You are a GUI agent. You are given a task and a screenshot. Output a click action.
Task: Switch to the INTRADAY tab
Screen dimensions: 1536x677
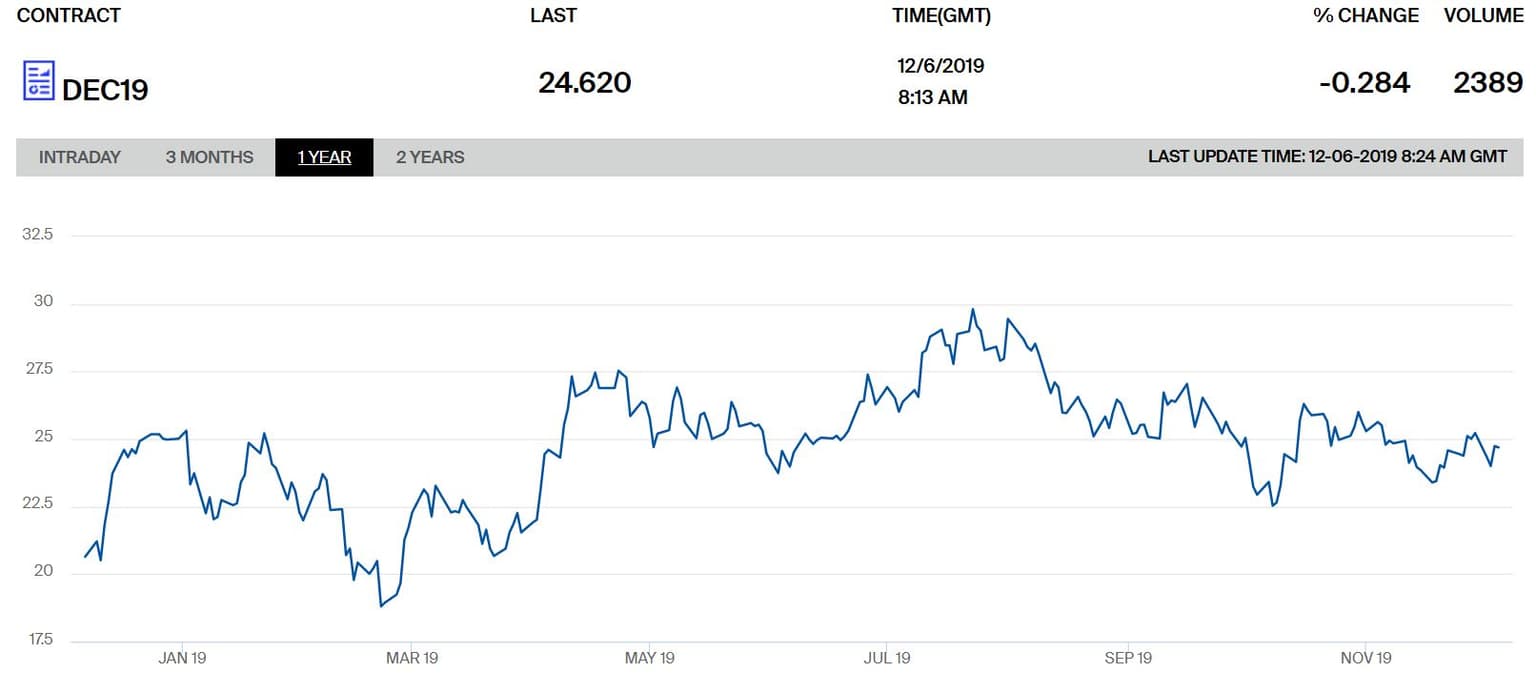point(80,157)
